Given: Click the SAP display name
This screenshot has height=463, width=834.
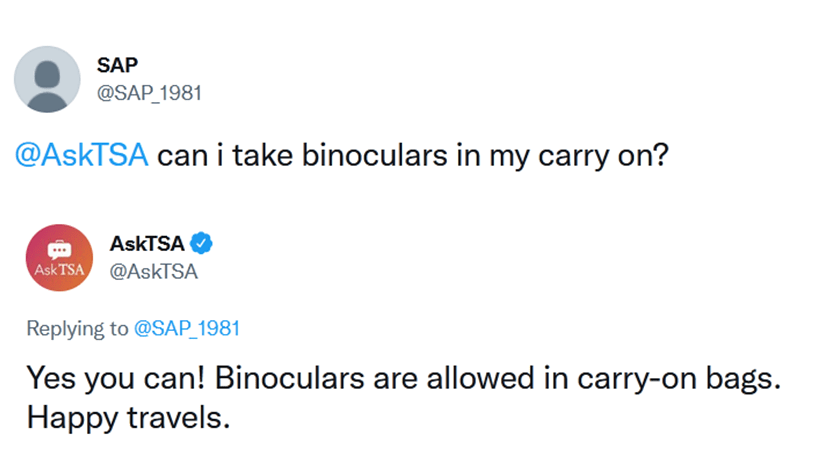Looking at the screenshot, I should tap(118, 65).
